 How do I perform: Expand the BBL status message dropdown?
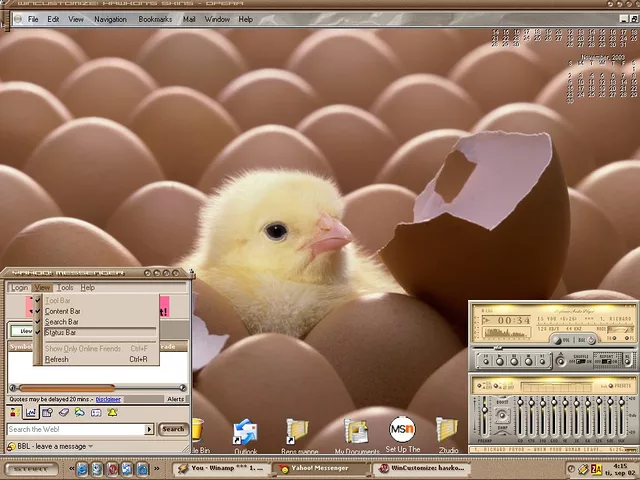[90, 446]
